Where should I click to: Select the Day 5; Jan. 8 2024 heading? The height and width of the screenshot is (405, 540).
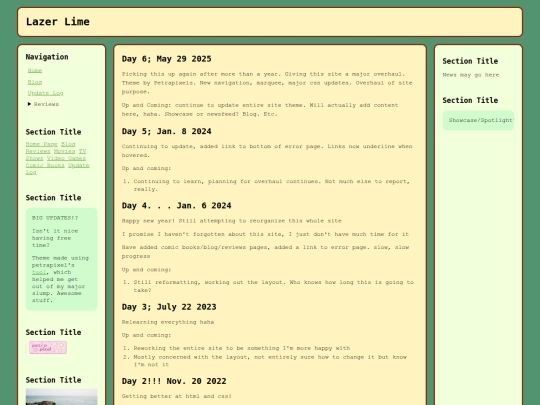(167, 131)
